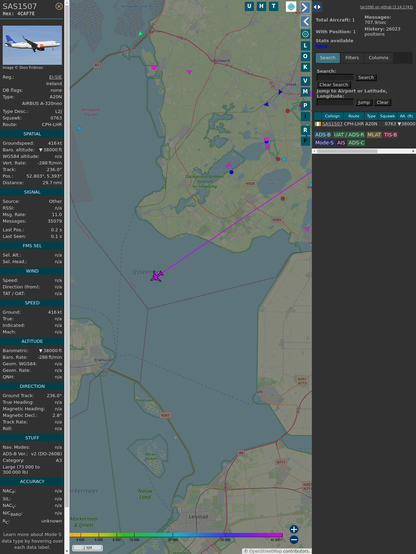Toggle the UAT / ADS-R source filter
This screenshot has height=554, width=416.
348,135
